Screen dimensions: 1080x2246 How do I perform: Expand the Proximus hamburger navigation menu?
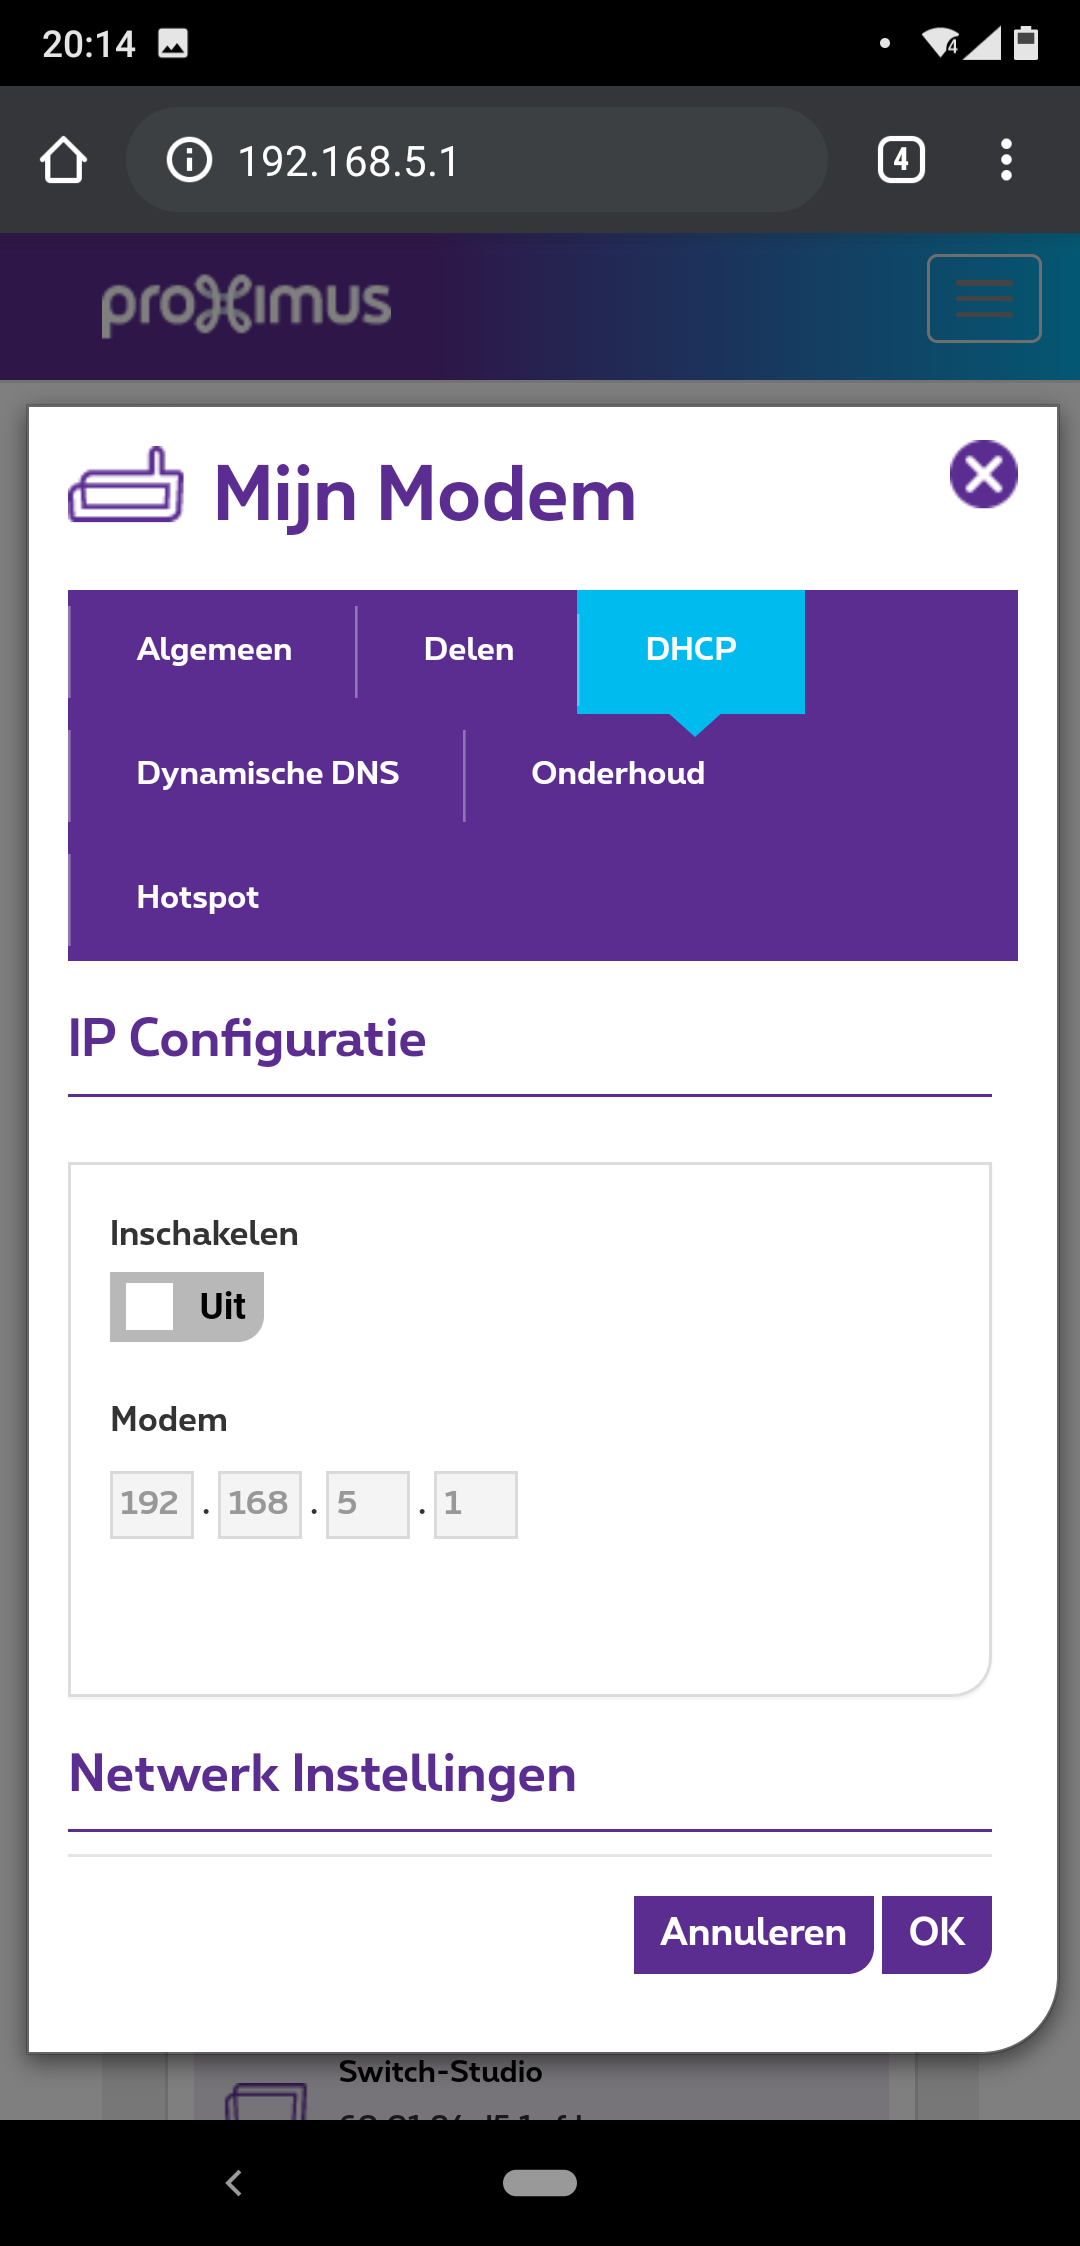click(984, 299)
